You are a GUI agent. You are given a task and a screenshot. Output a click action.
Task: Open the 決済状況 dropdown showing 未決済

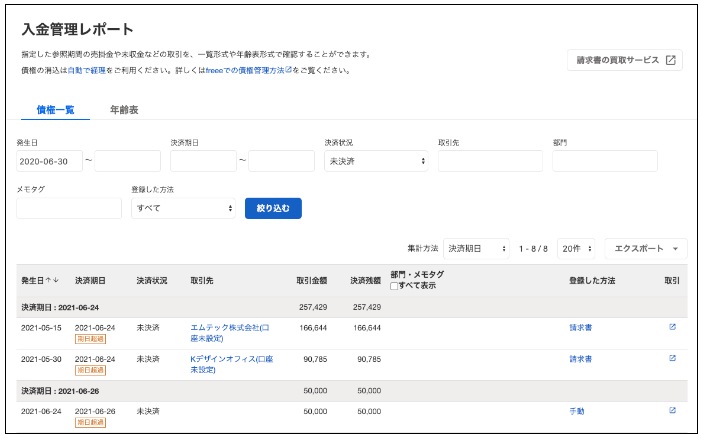pyautogui.click(x=376, y=161)
